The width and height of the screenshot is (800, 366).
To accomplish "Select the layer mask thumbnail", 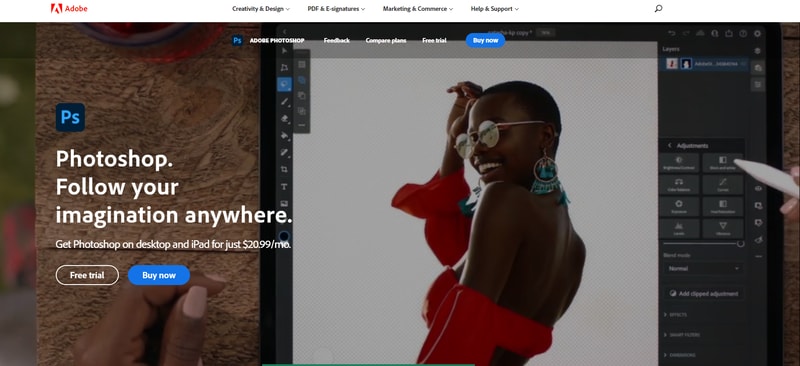I will [x=686, y=64].
